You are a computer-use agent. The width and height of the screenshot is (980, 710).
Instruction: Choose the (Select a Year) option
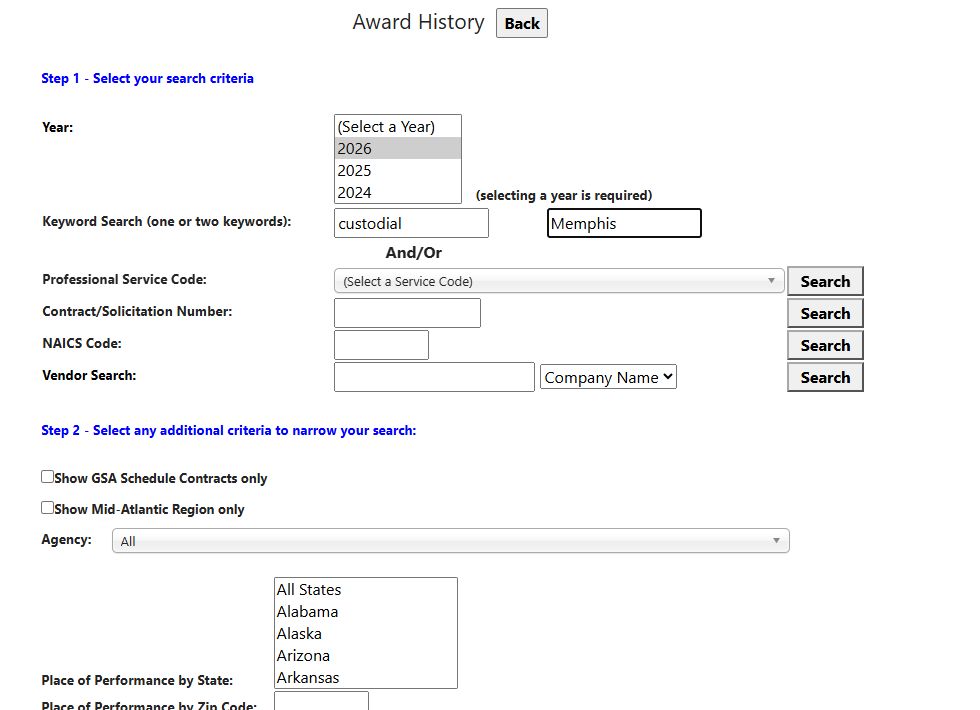point(398,126)
